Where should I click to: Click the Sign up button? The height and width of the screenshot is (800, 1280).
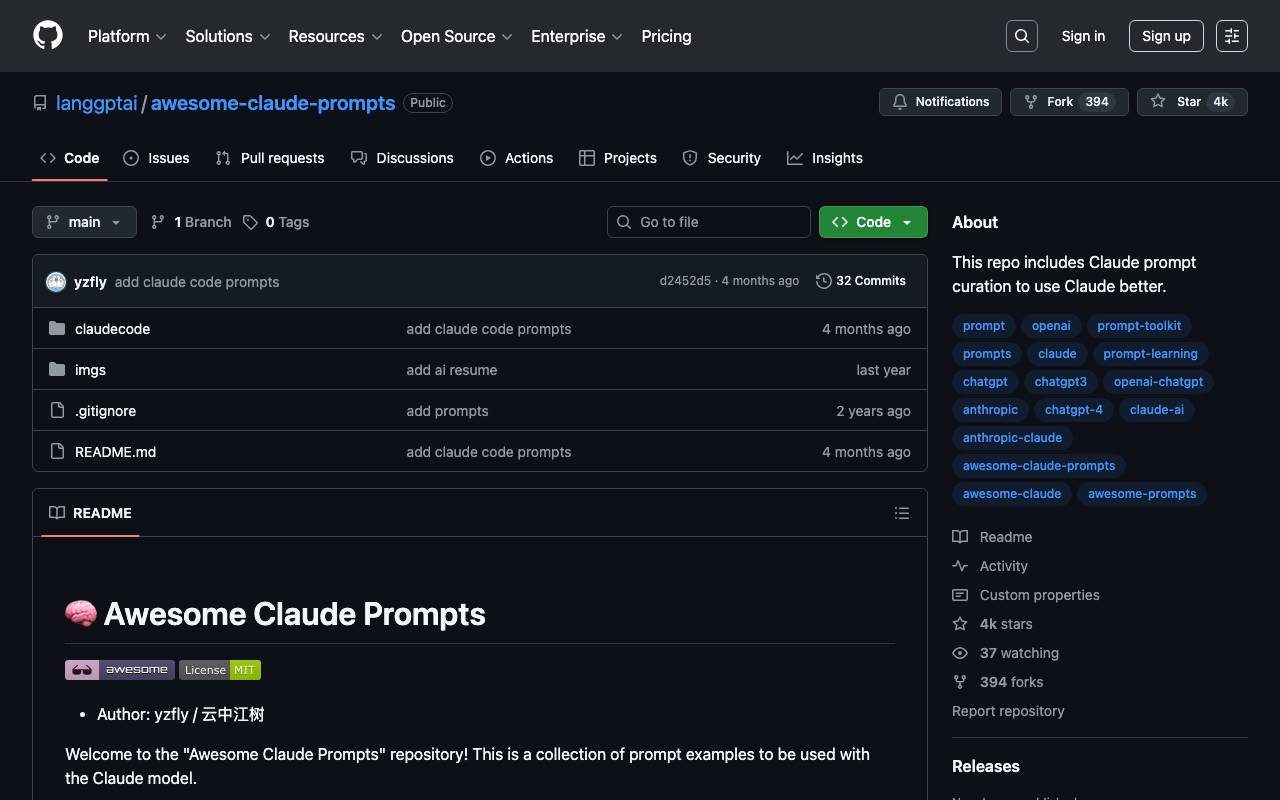pos(1165,36)
